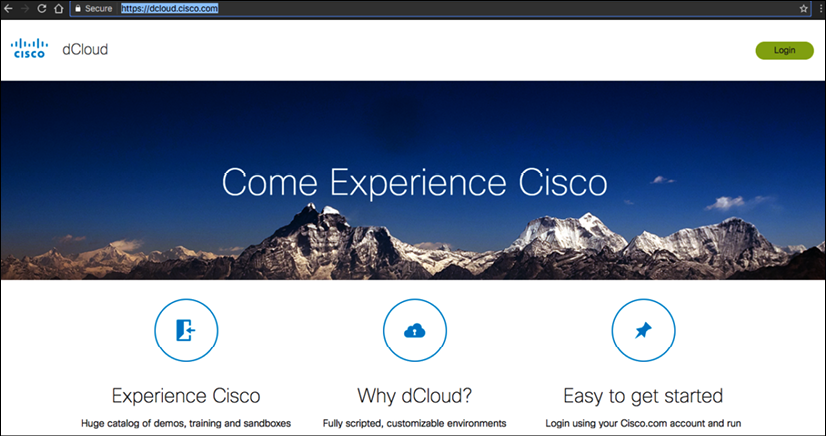Open the browser three-dot menu
Screen dimensions: 826x436
(822, 8)
